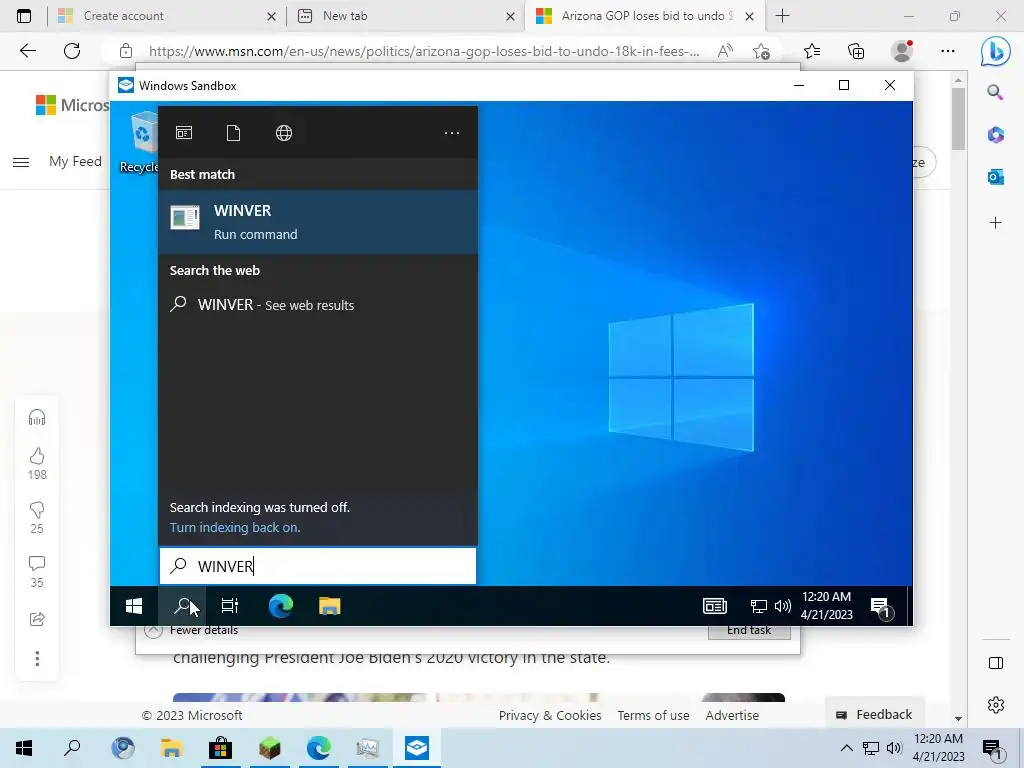Listen to the article with headphones icon

coord(37,417)
